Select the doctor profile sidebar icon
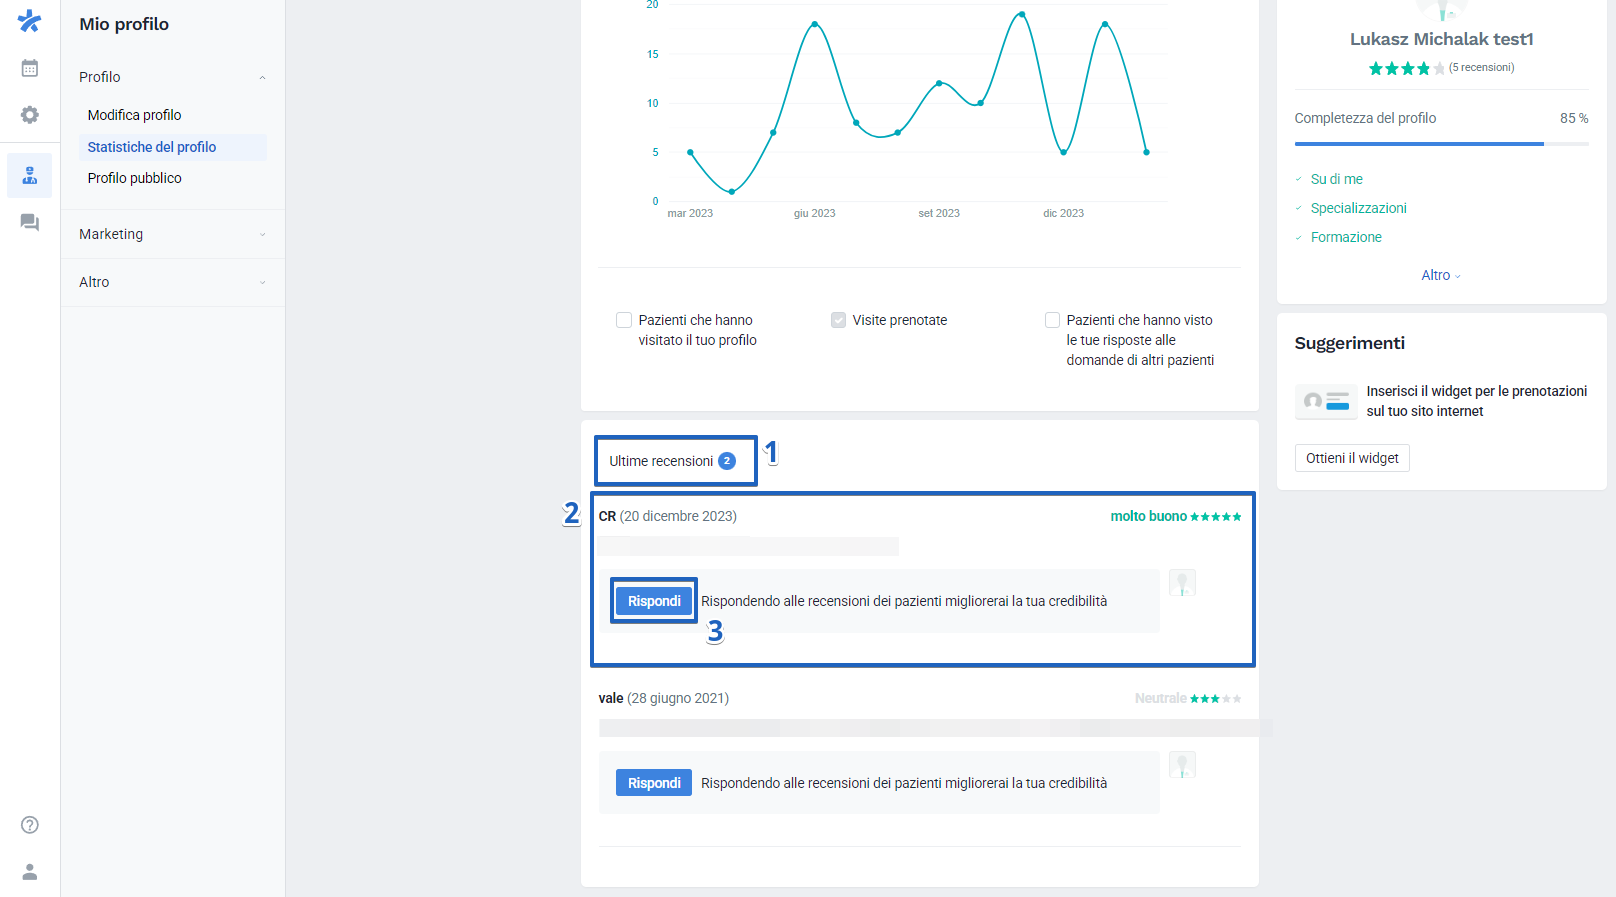Screen dimensions: 1616x897 pos(30,176)
